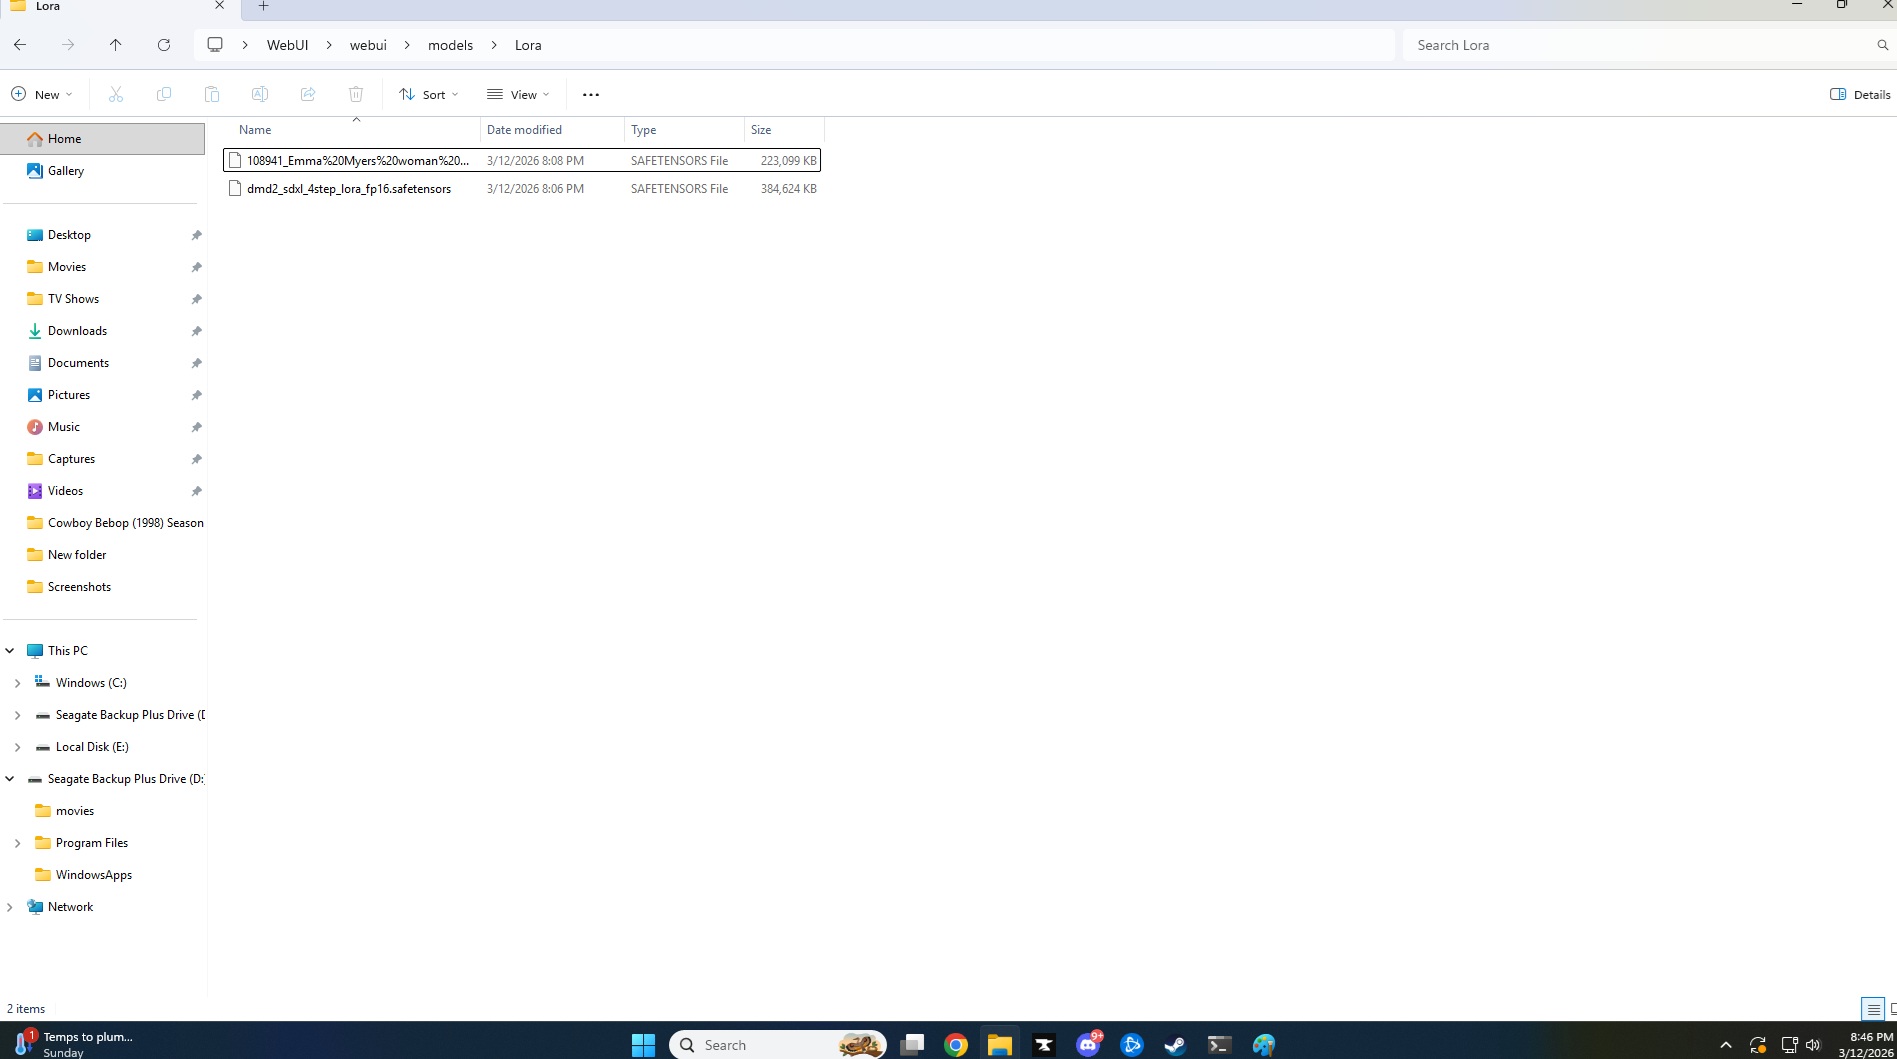Open the New item dropdown

click(42, 94)
